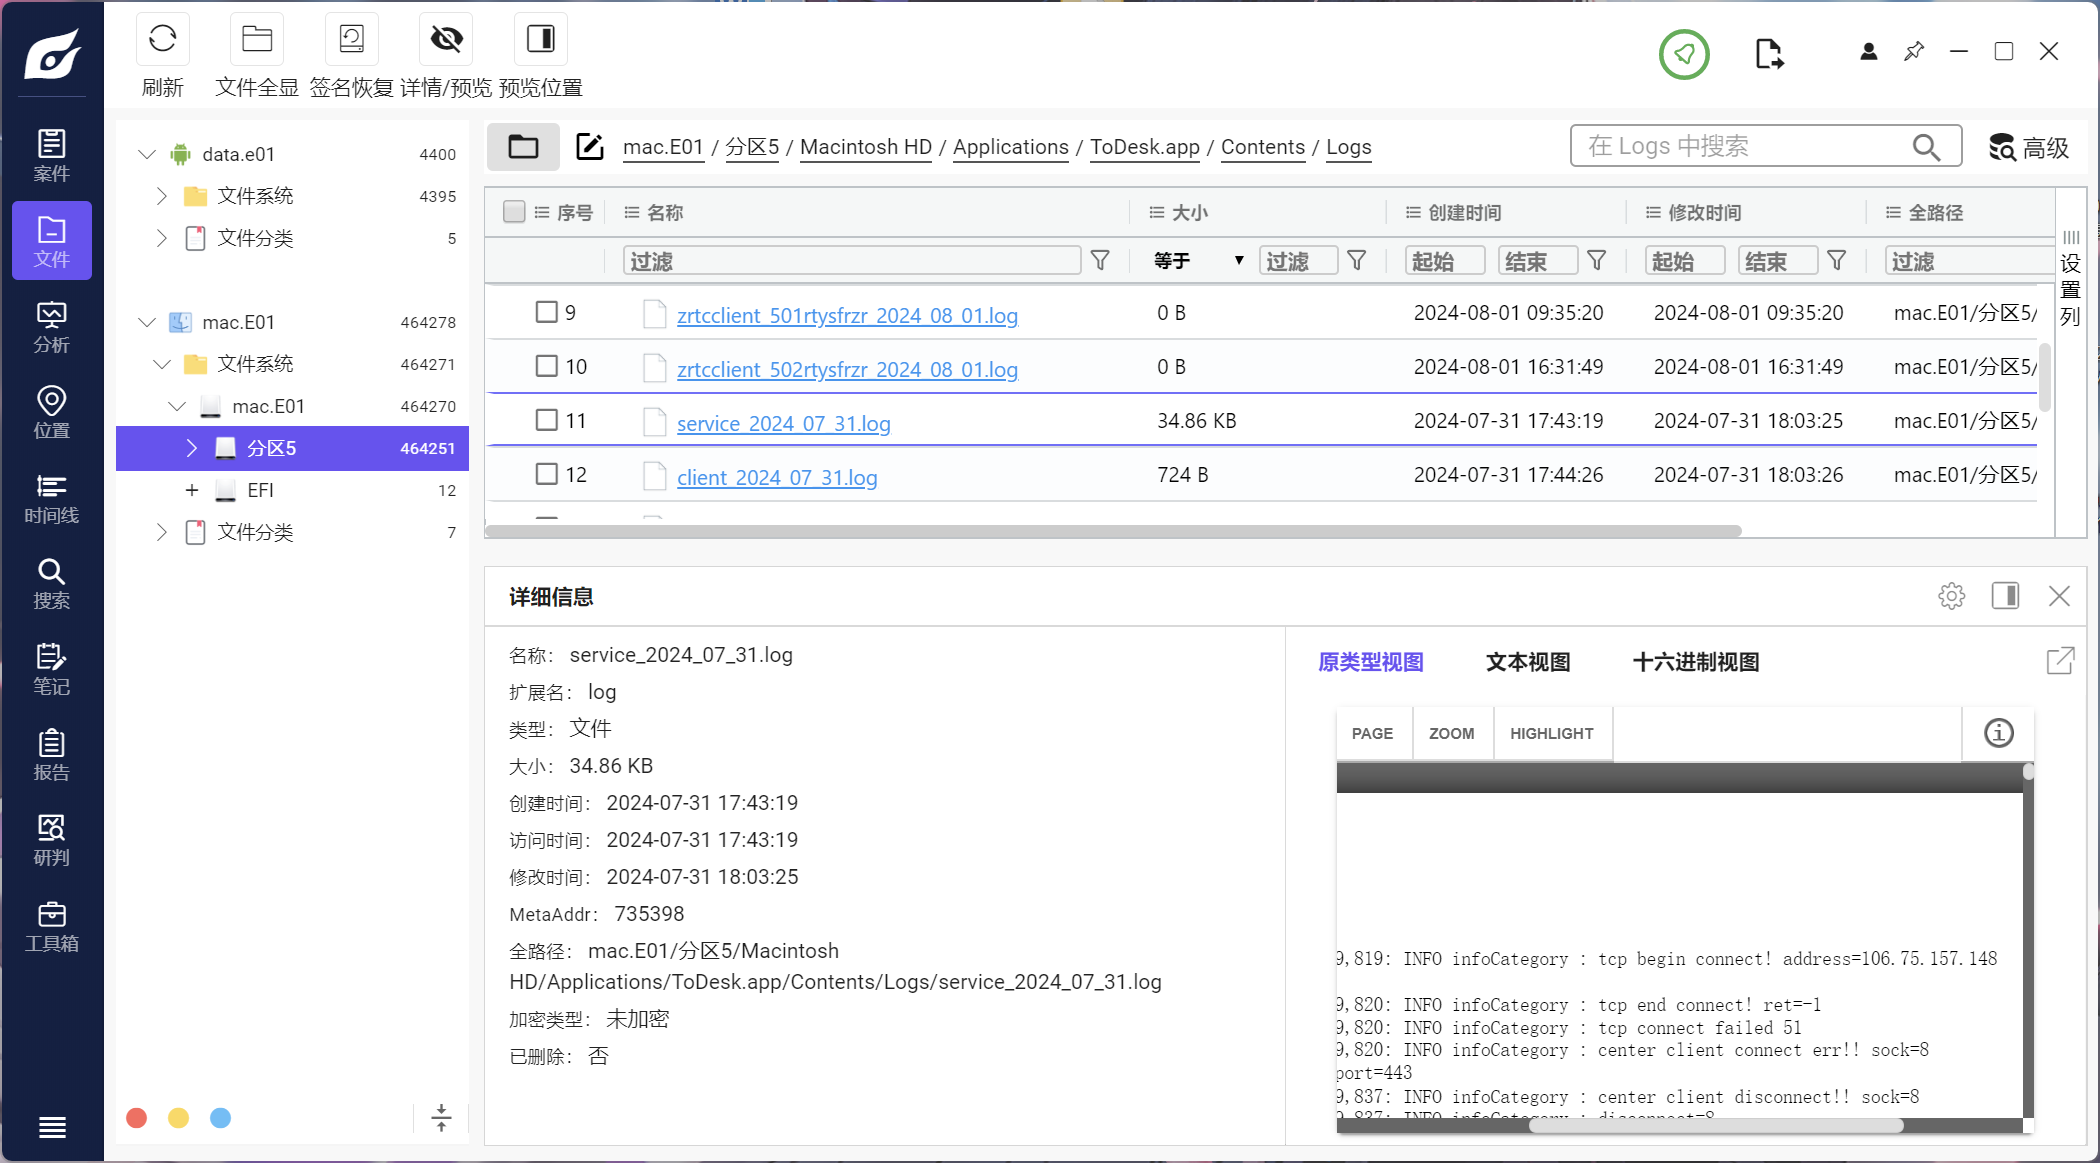Collapse 文件系统 under mac.E01
Screen dimensions: 2100x1163
coord(162,364)
